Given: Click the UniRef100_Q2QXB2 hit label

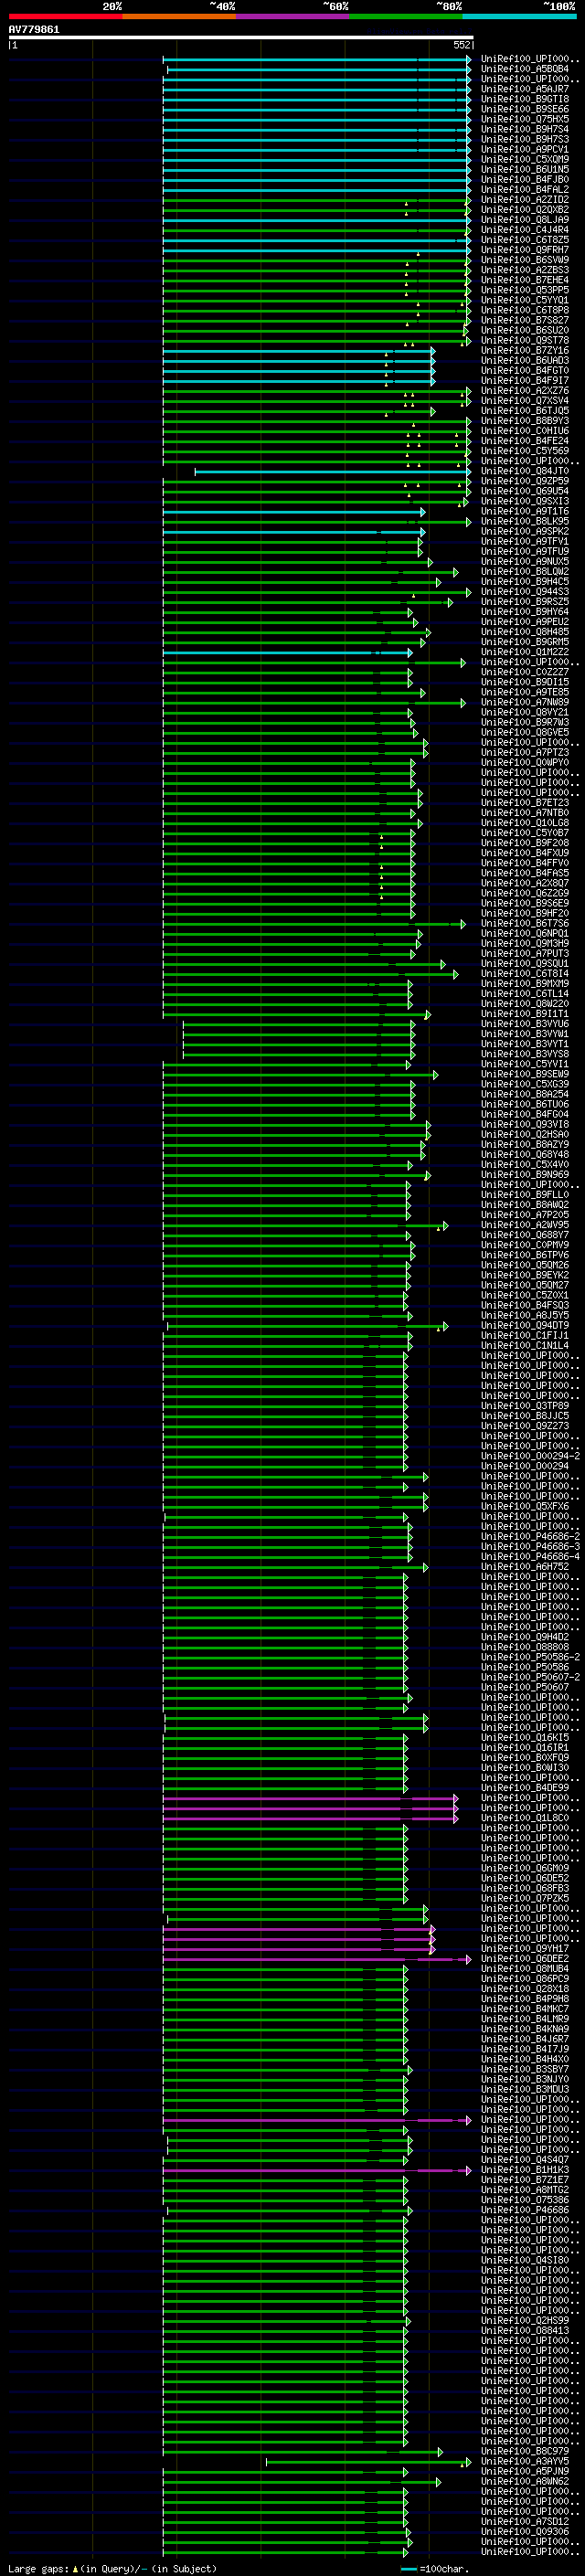Looking at the screenshot, I should 525,210.
